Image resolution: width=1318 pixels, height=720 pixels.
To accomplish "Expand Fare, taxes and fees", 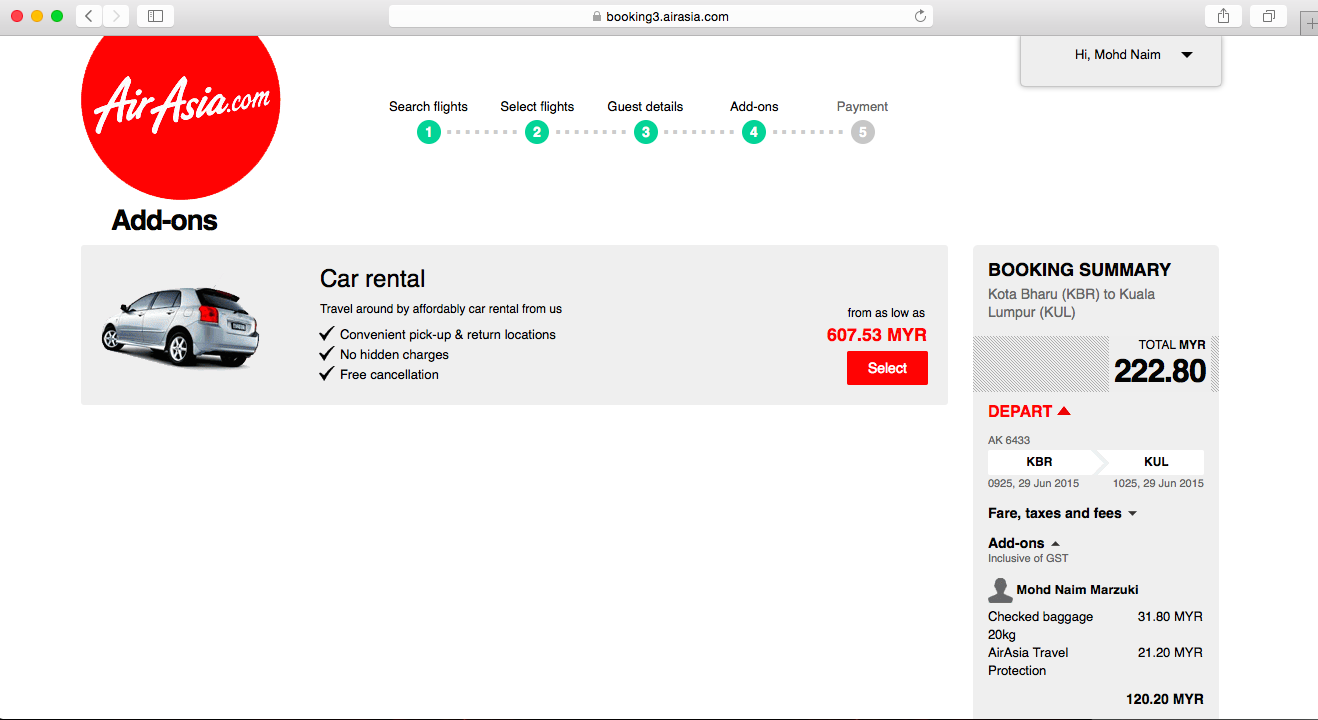I will (x=1062, y=513).
